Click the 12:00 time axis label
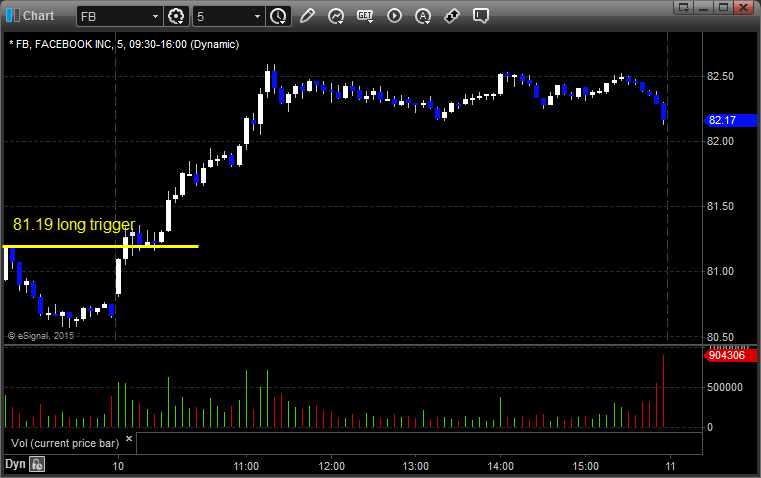This screenshot has width=761, height=478. point(331,466)
